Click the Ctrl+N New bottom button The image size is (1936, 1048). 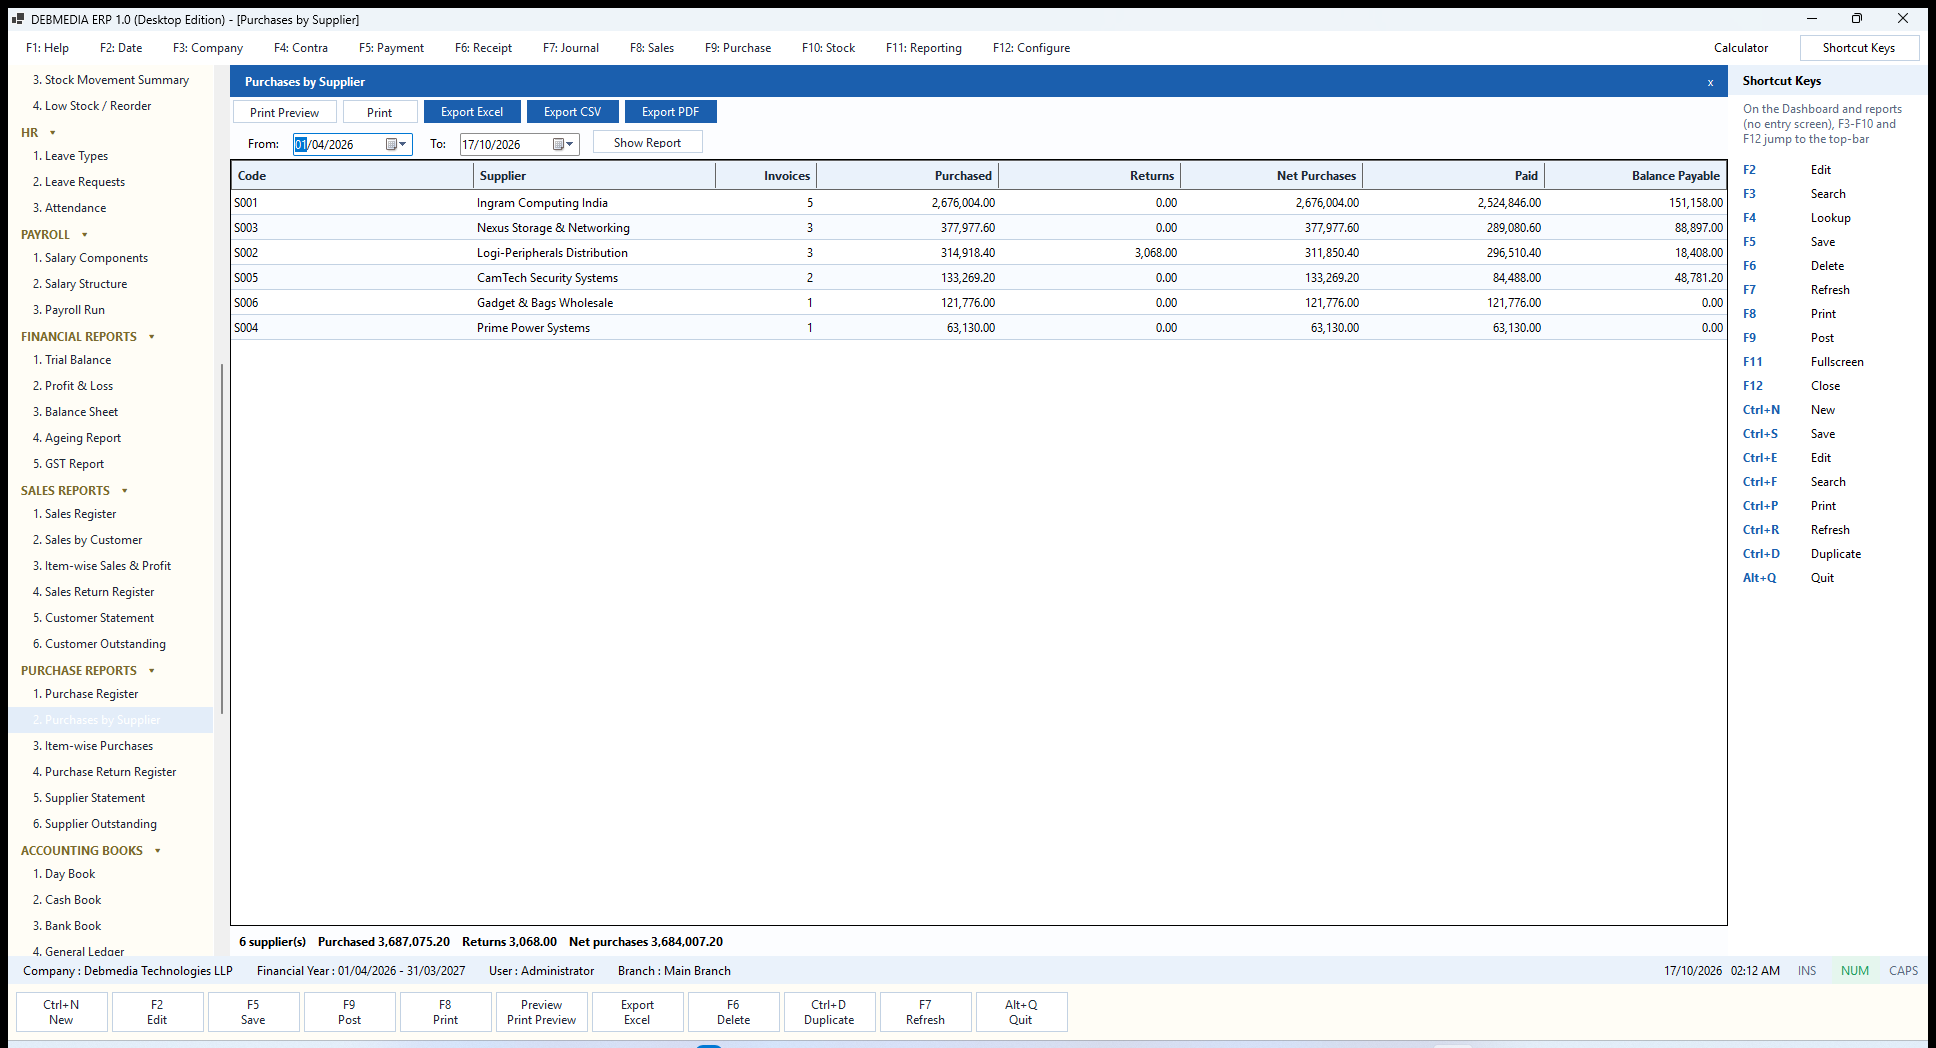tap(61, 1012)
